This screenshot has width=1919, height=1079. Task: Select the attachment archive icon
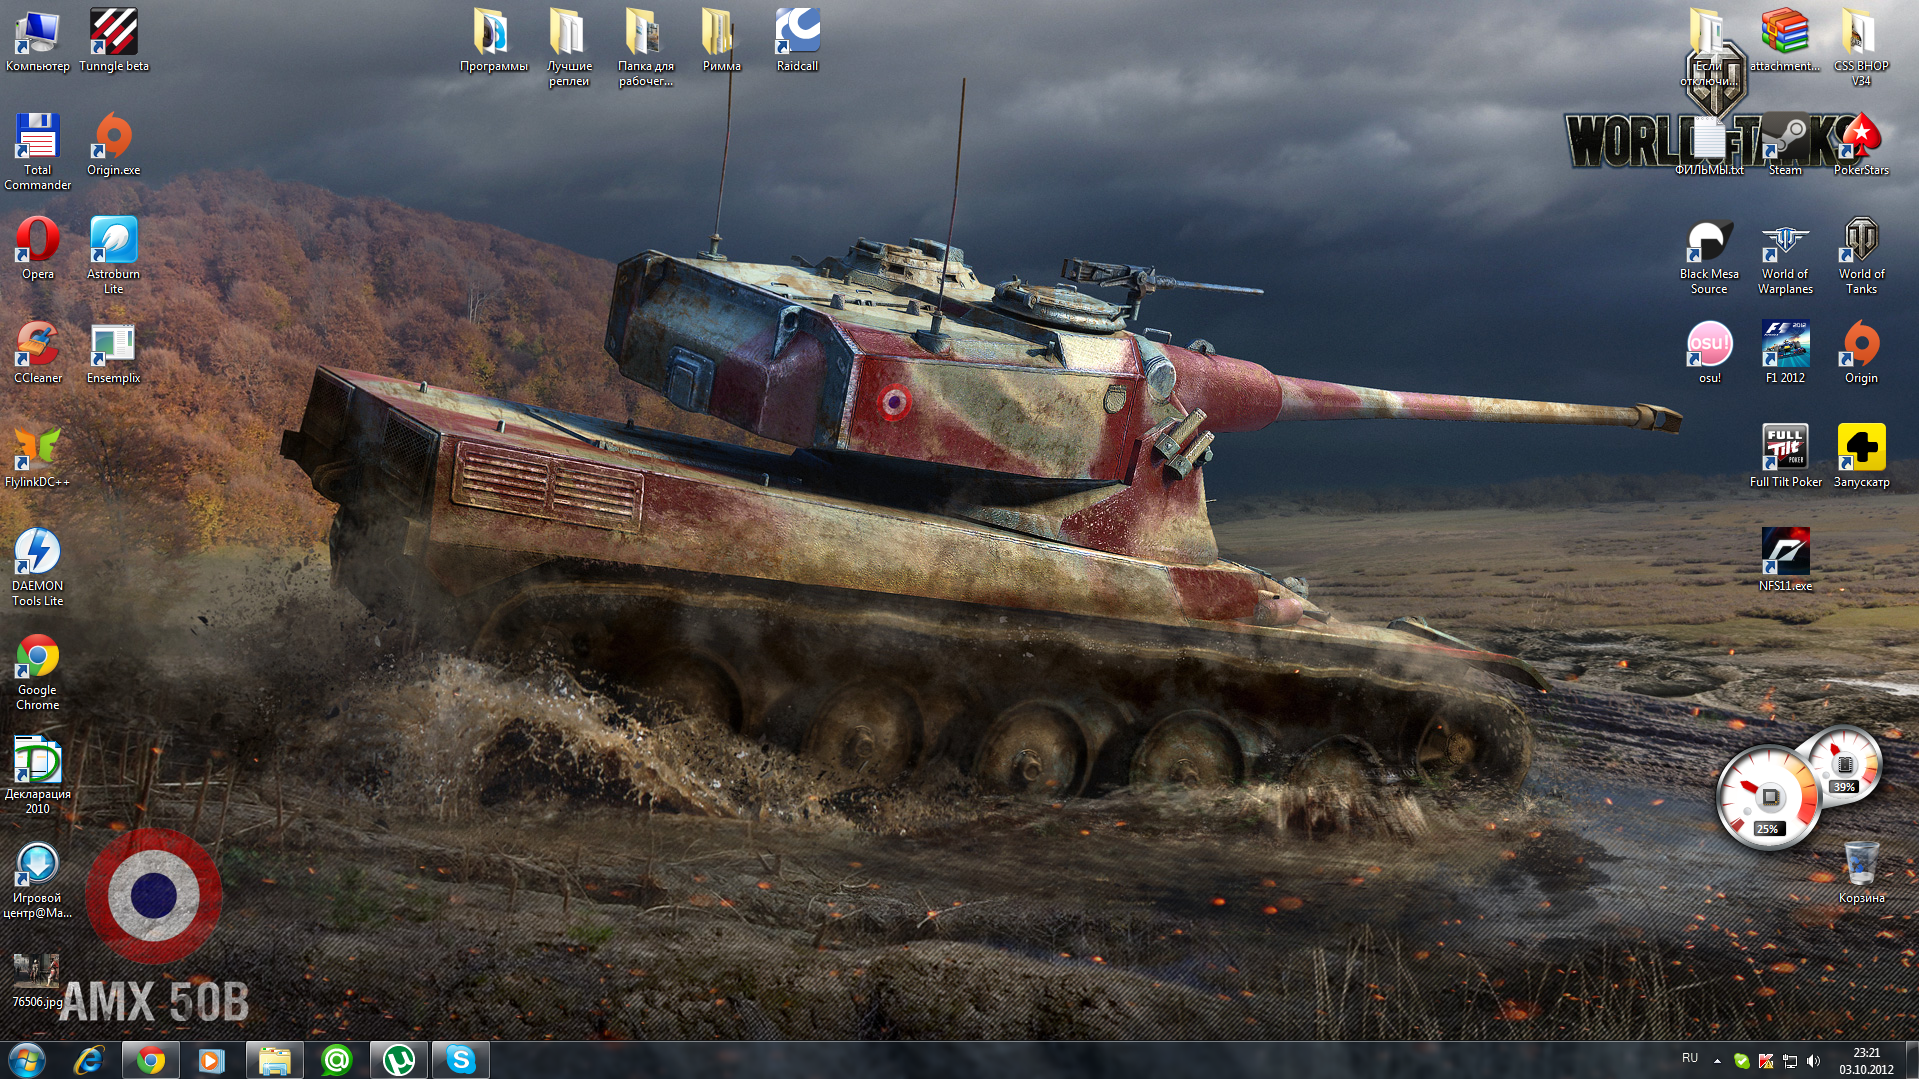point(1786,40)
